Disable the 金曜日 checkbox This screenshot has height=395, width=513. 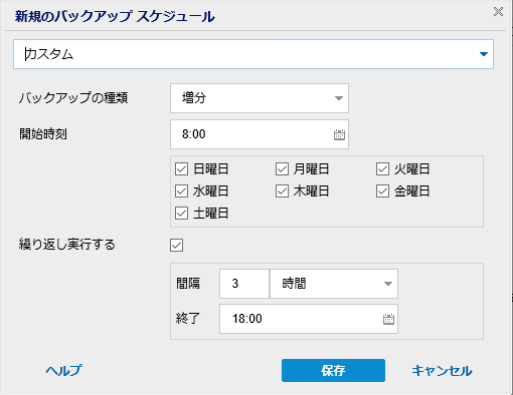tap(383, 191)
